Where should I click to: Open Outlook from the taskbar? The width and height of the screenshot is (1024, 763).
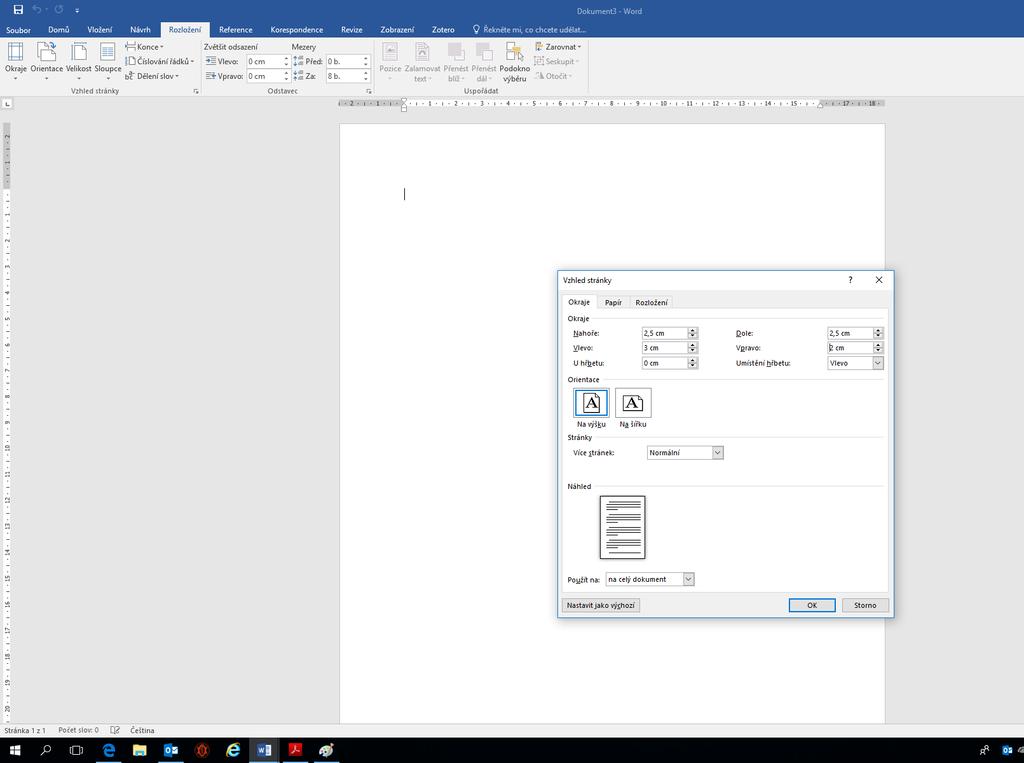pos(170,750)
